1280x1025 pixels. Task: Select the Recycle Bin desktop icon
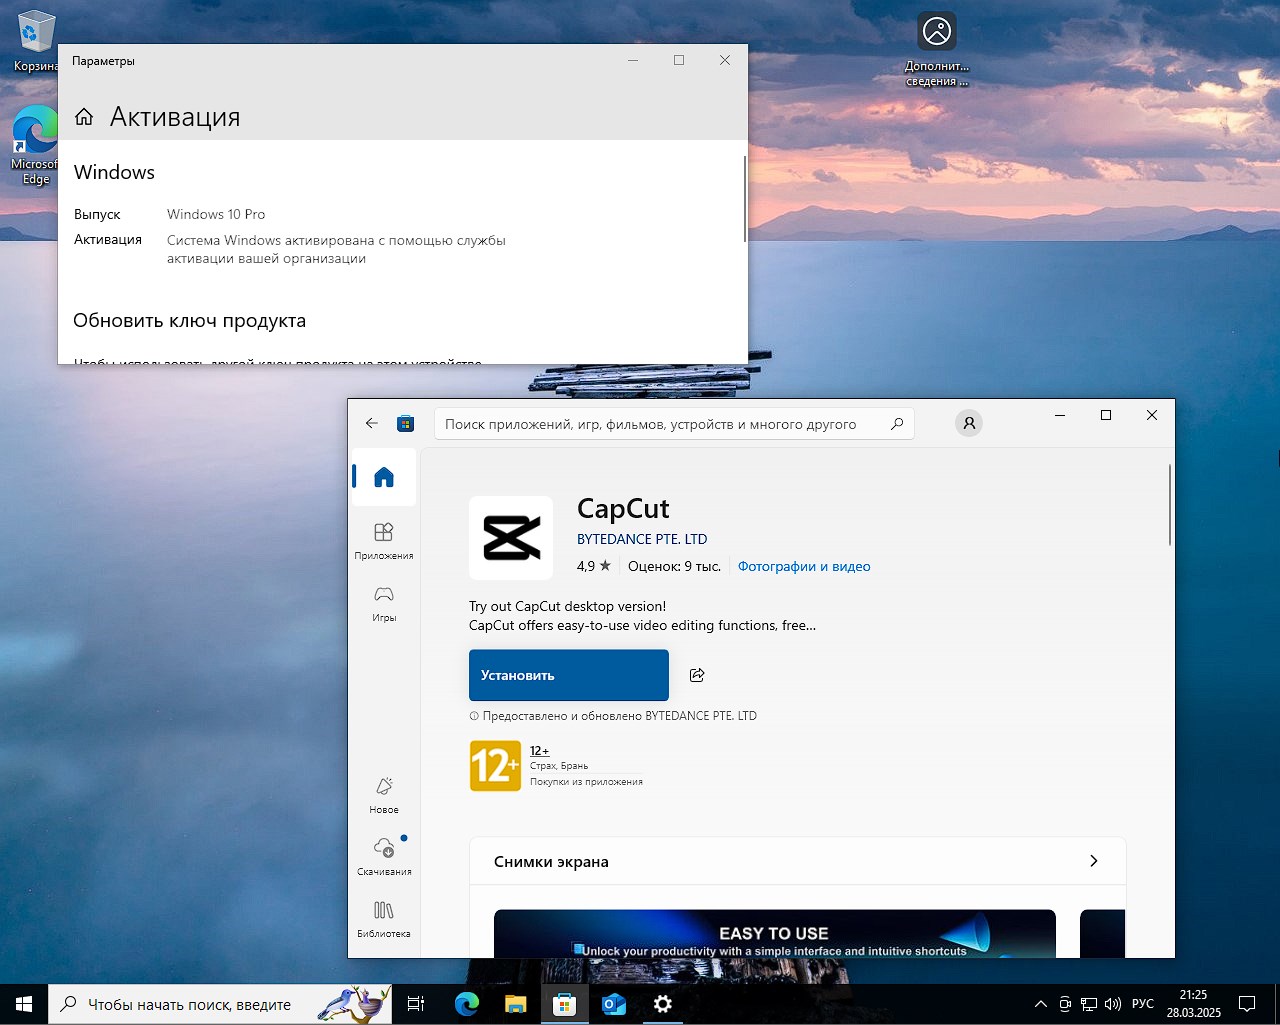35,42
